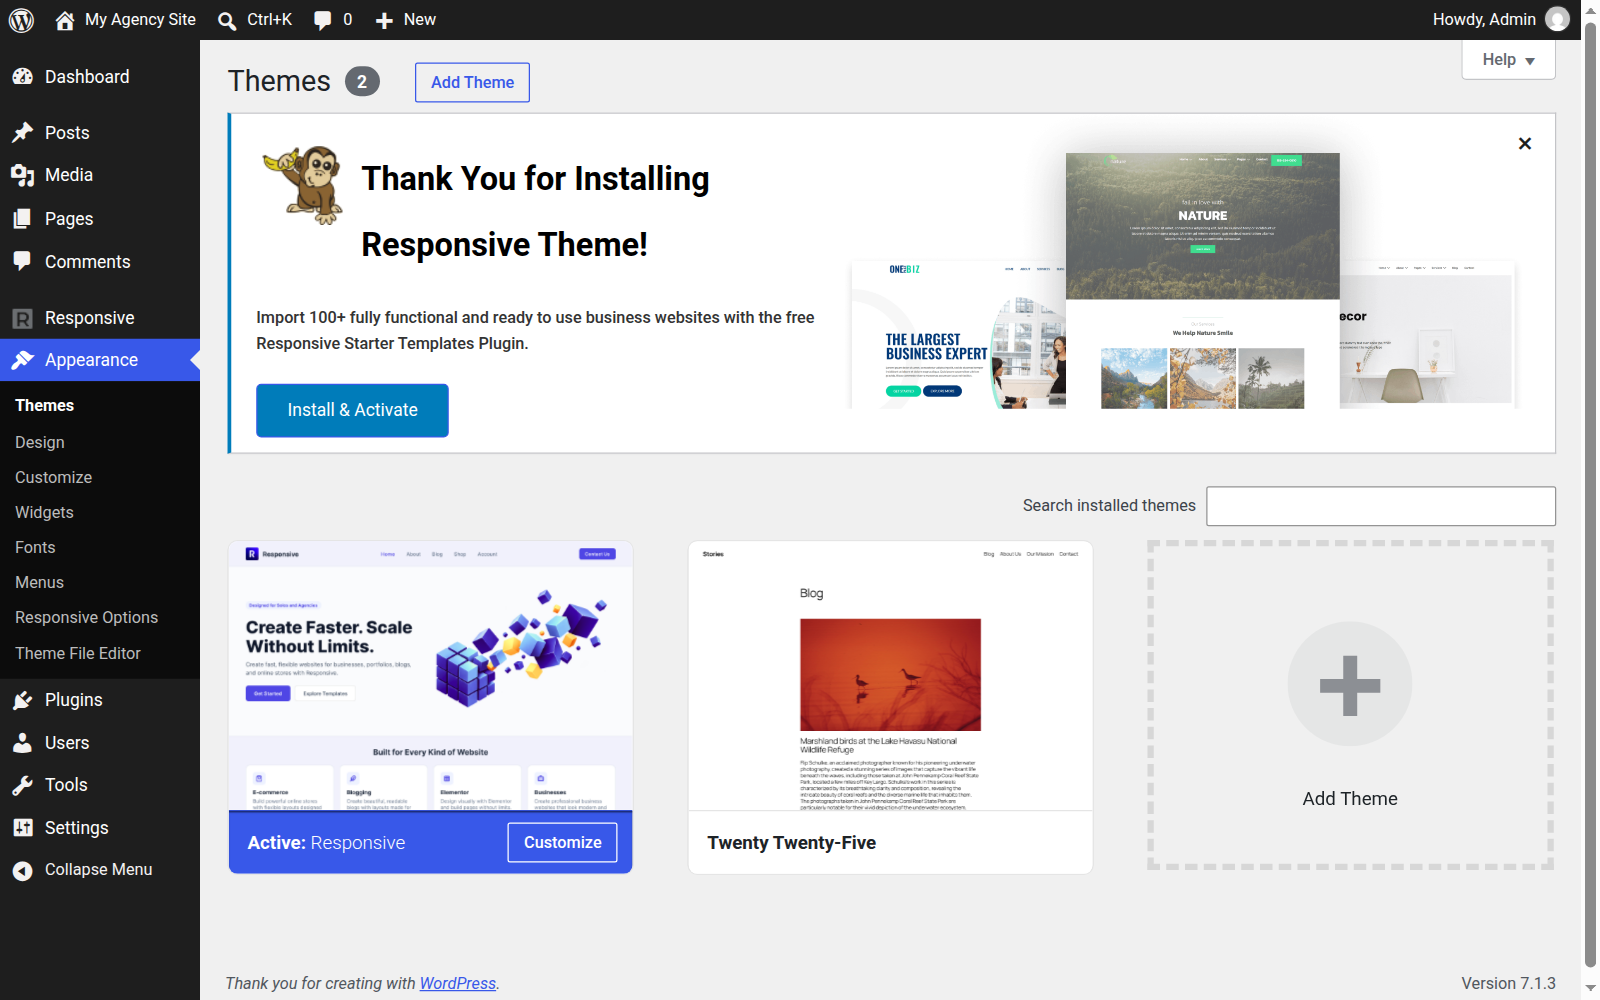The image size is (1600, 1000).
Task: Open the Ctrl+K search icon
Action: (x=227, y=20)
